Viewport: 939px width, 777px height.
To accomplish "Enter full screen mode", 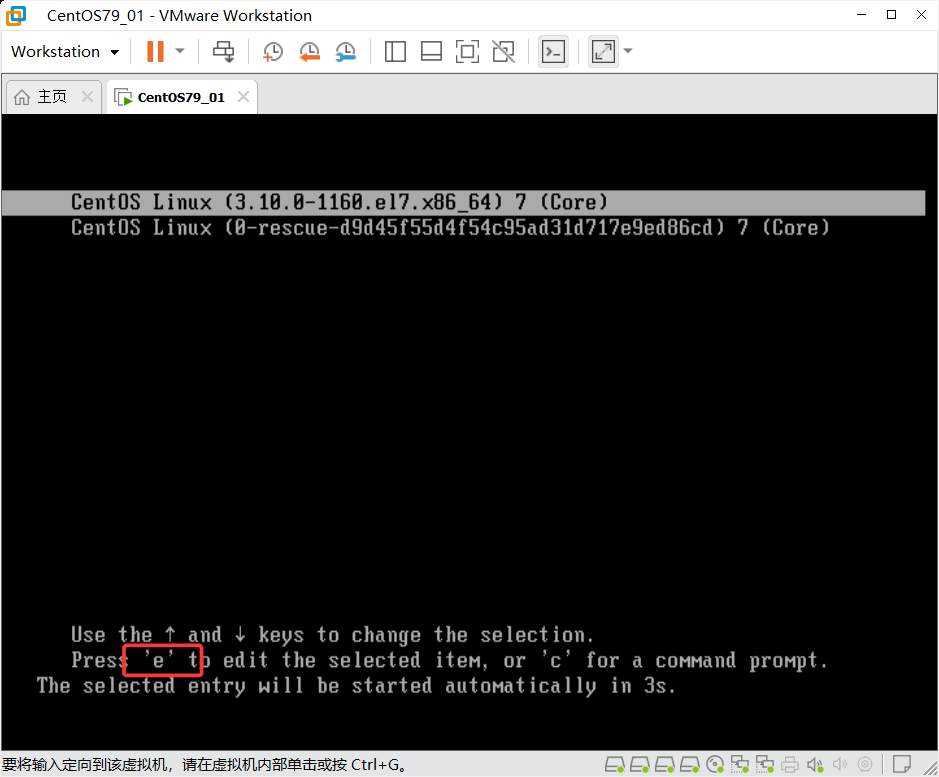I will pyautogui.click(x=467, y=52).
